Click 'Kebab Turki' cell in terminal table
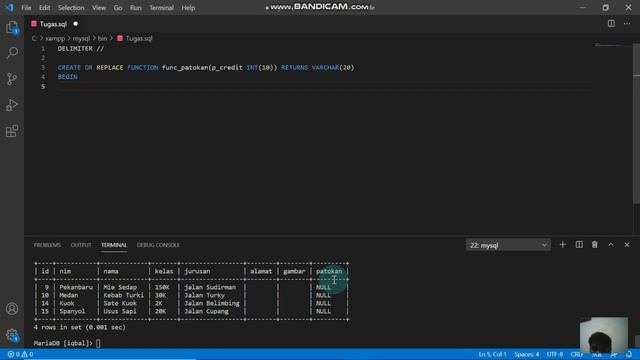Screen dimensions: 640x360 tap(123, 295)
